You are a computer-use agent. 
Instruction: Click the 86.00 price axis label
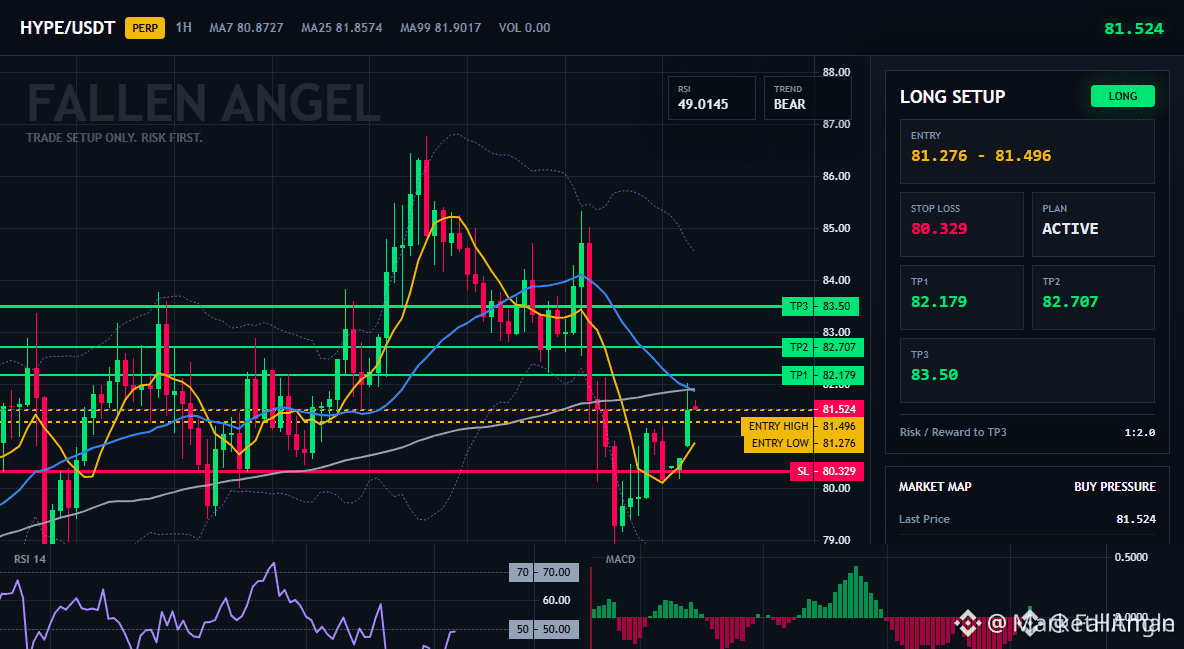[x=837, y=176]
